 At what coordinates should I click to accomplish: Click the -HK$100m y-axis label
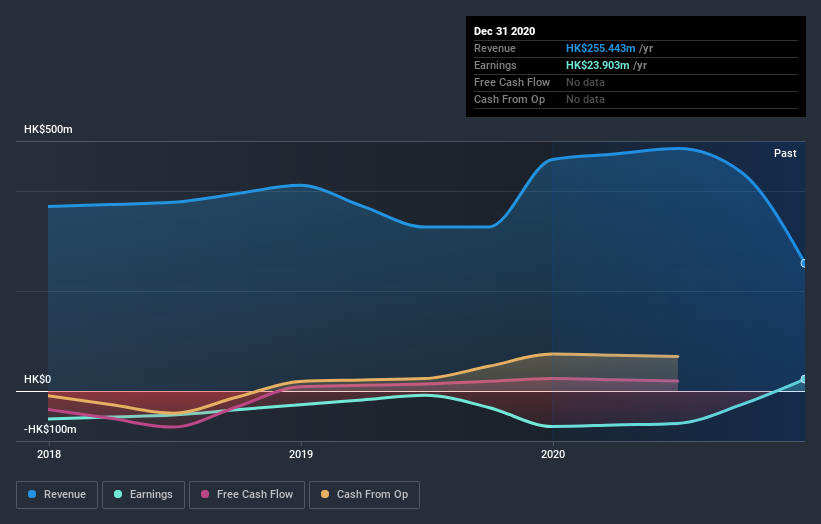50,429
